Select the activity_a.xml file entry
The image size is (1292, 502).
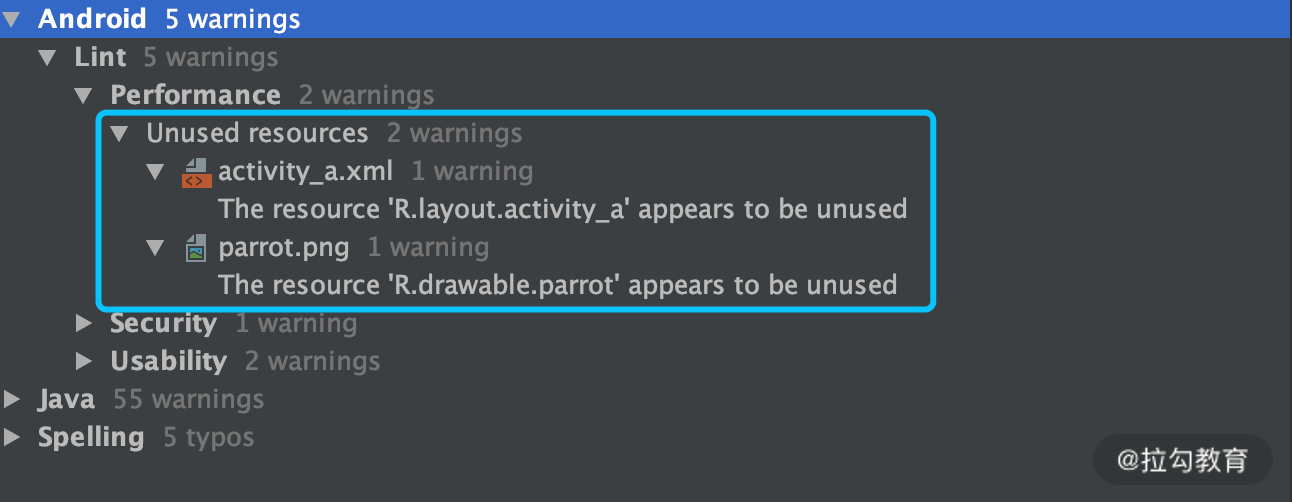(x=375, y=171)
